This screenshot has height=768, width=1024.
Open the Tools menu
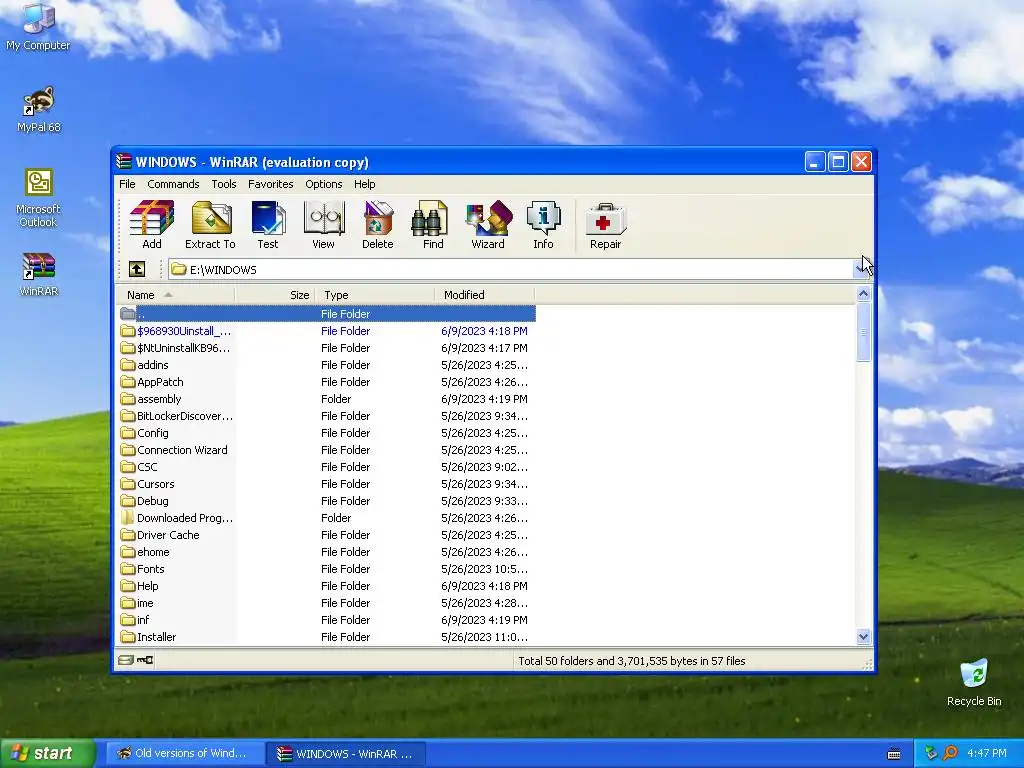point(223,184)
